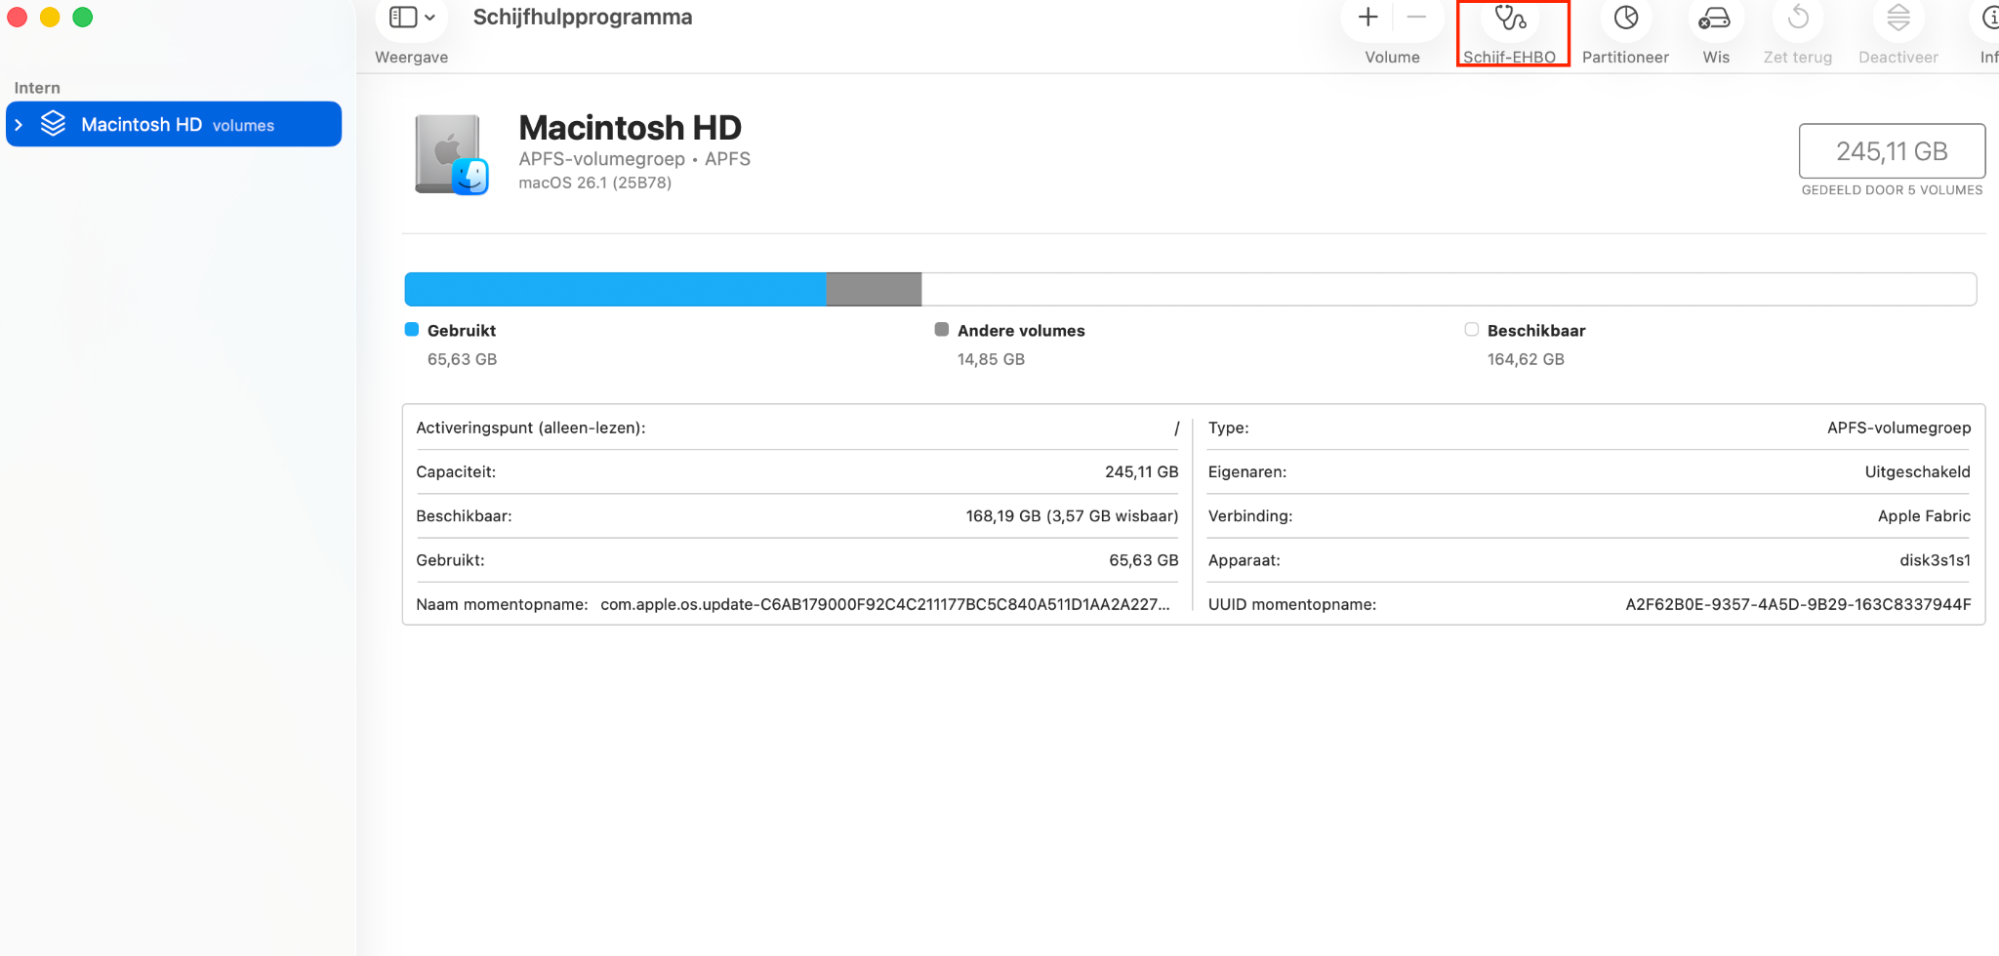Open the Partitioneer tool

point(1625,20)
